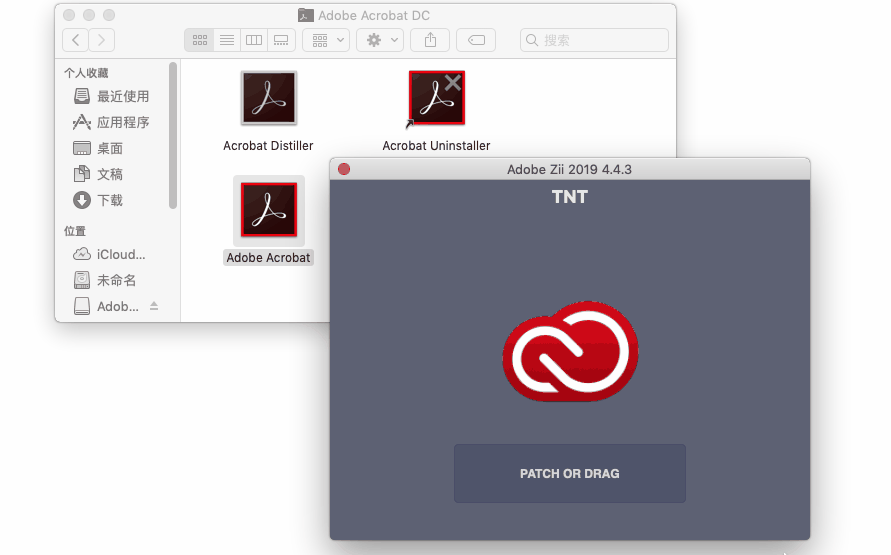The height and width of the screenshot is (555, 891).
Task: Click the Acrobat Distiller file name
Action: tap(268, 146)
